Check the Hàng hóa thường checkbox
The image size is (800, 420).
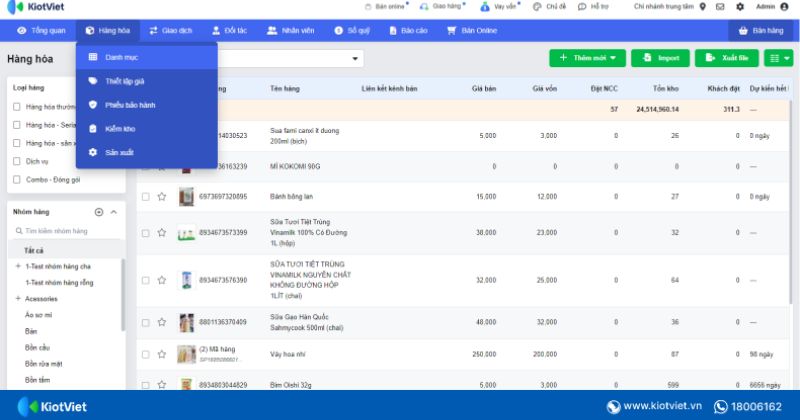coord(17,107)
